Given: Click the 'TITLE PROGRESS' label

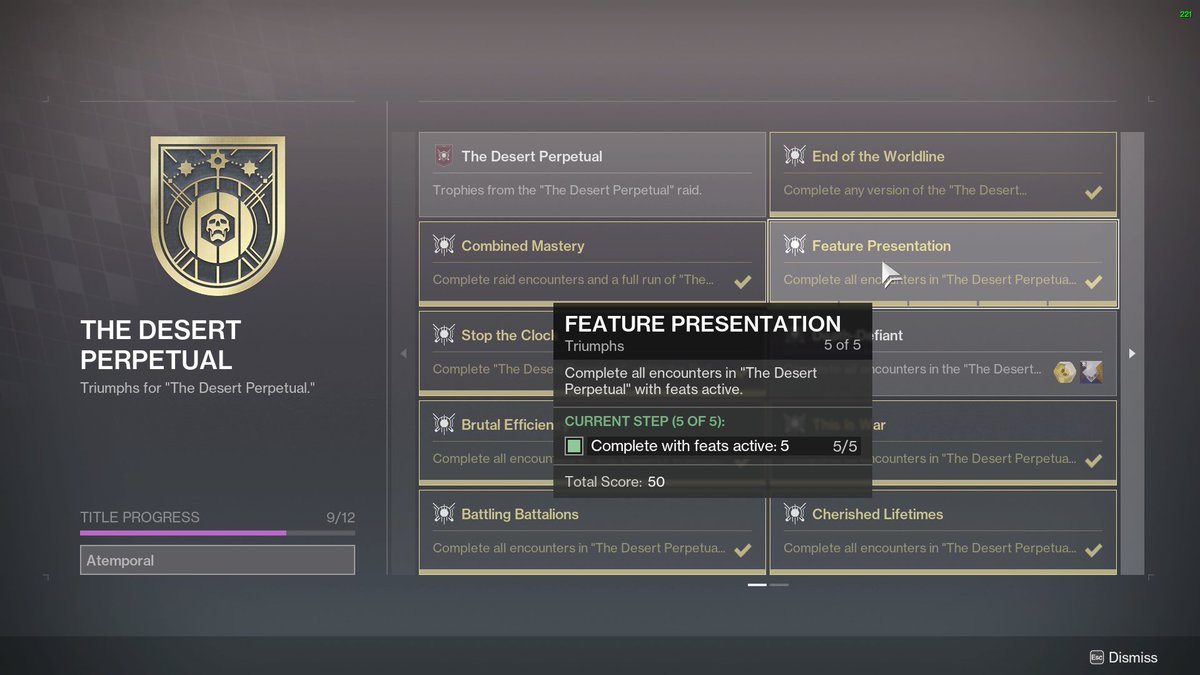Looking at the screenshot, I should coord(140,517).
